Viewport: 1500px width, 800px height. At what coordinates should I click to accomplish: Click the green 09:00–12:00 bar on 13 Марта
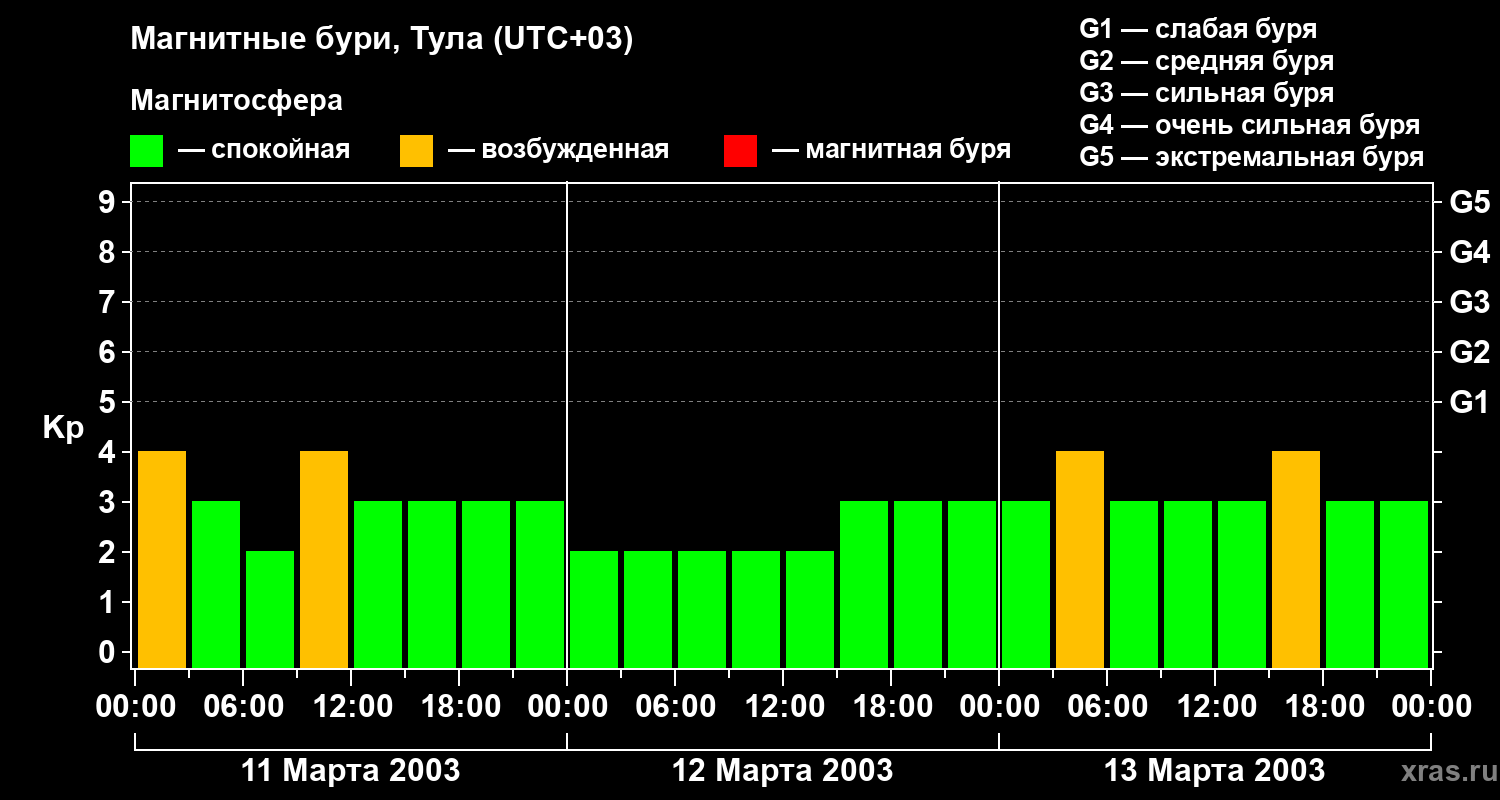click(x=1188, y=584)
